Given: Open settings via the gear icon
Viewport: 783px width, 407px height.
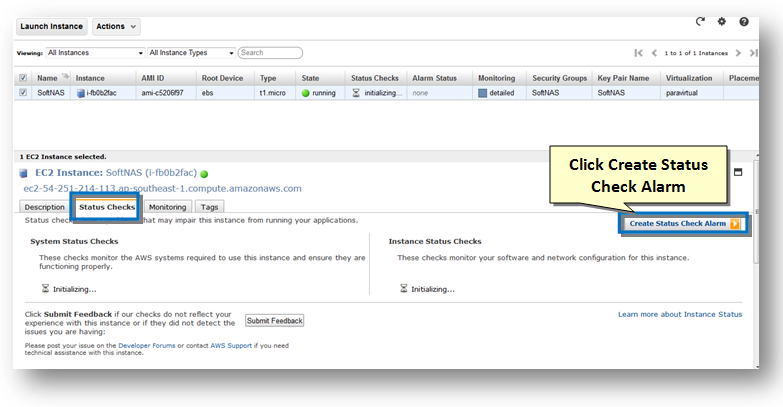Looking at the screenshot, I should pos(722,21).
